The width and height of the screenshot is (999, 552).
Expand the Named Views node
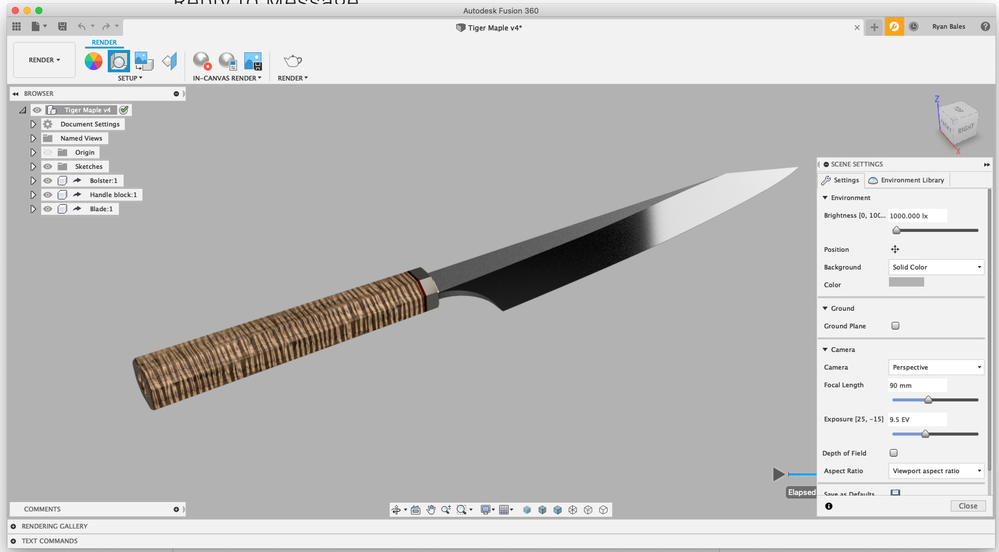point(33,138)
